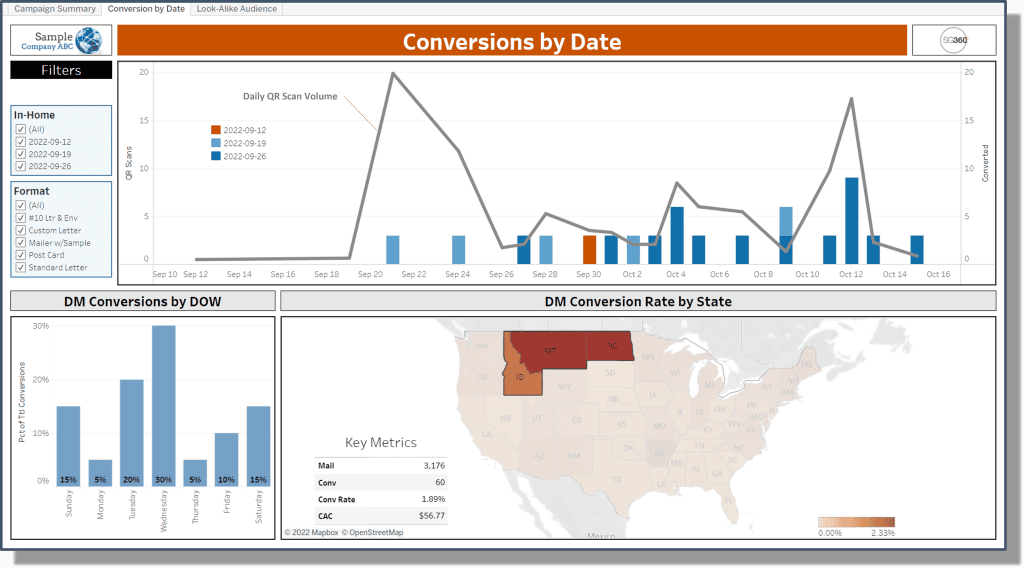Viewport: 1024px width, 568px height.
Task: Click the 2.33% legend maximum label
Action: click(x=882, y=533)
